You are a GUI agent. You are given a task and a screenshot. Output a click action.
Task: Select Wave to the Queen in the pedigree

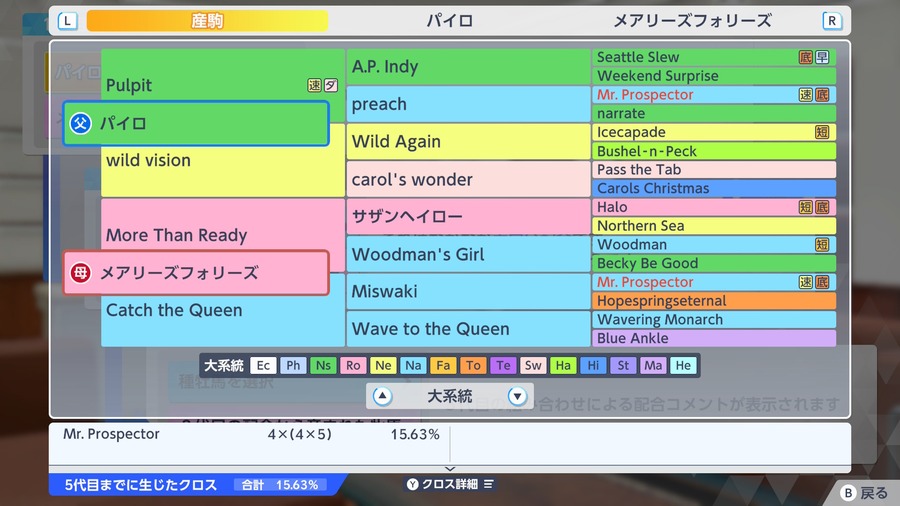[x=468, y=329]
